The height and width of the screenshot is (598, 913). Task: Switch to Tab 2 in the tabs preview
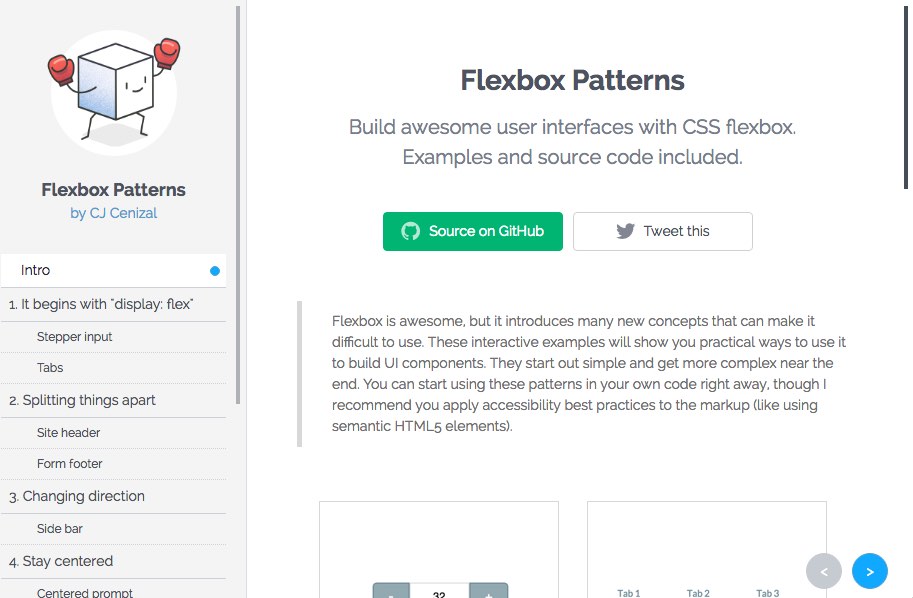point(698,592)
